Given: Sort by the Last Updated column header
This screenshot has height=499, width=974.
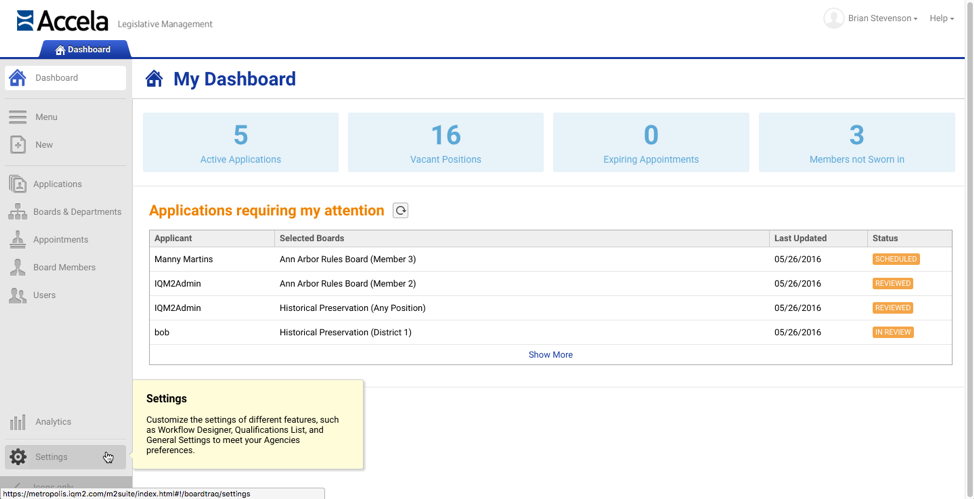Looking at the screenshot, I should point(818,238).
